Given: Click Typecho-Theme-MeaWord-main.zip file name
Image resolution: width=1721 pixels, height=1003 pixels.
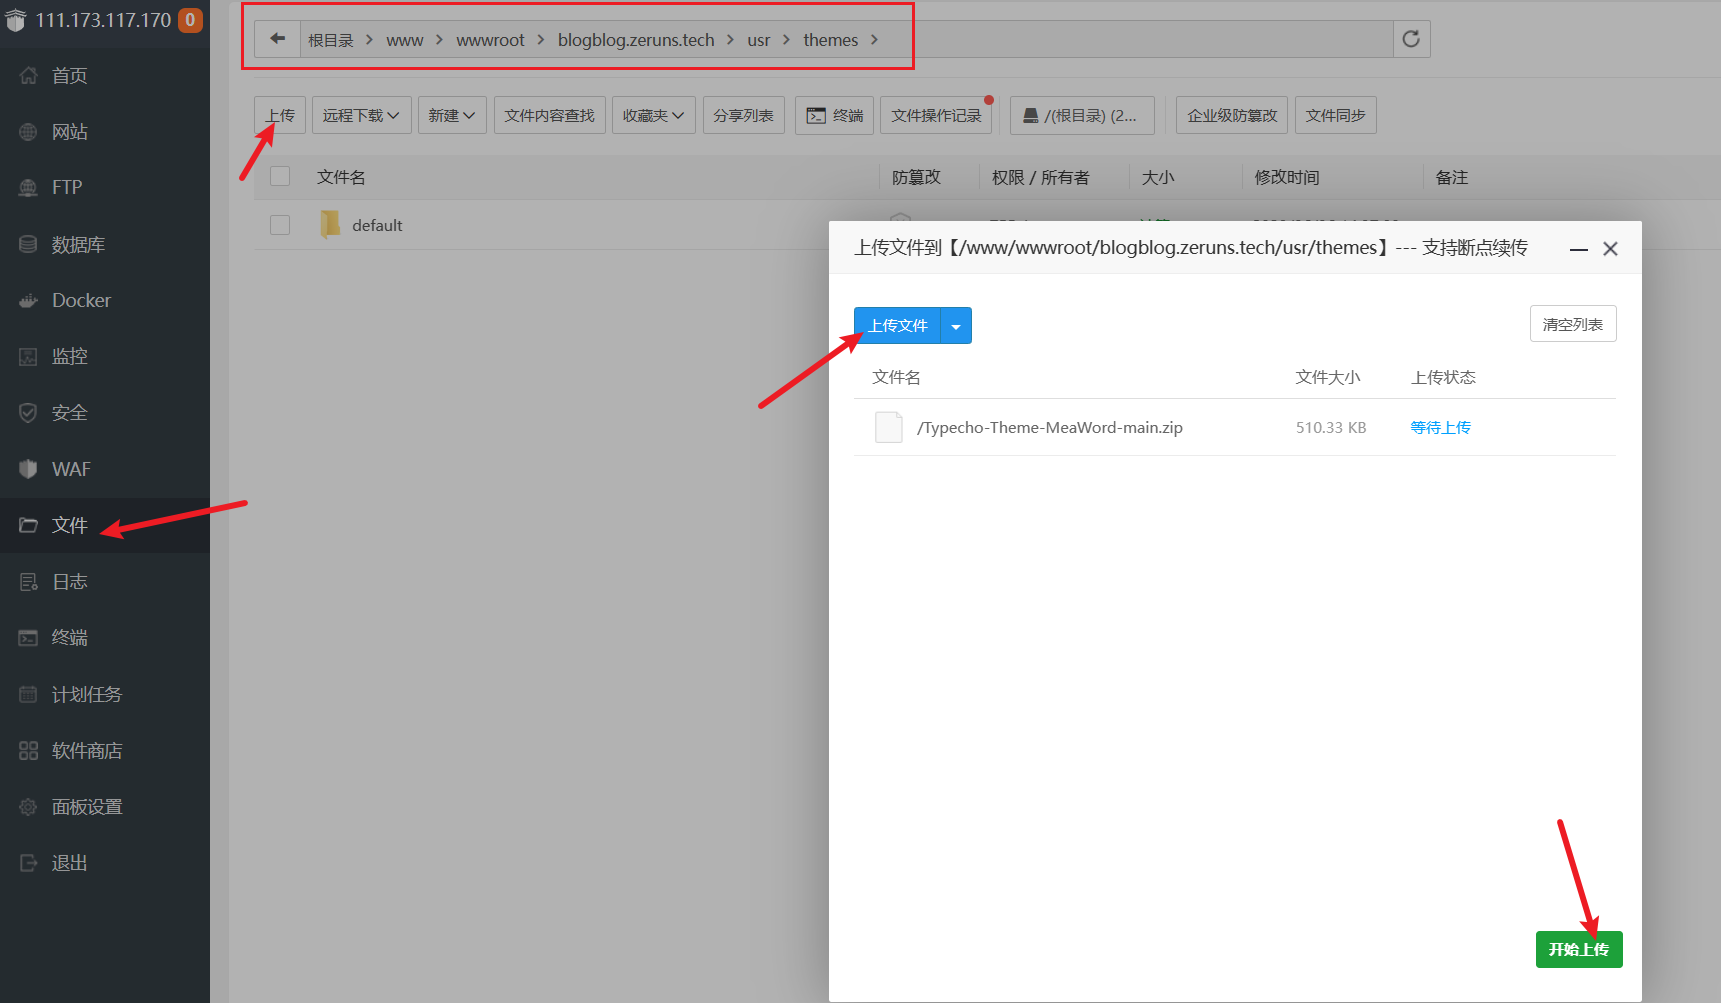Looking at the screenshot, I should [x=1050, y=427].
